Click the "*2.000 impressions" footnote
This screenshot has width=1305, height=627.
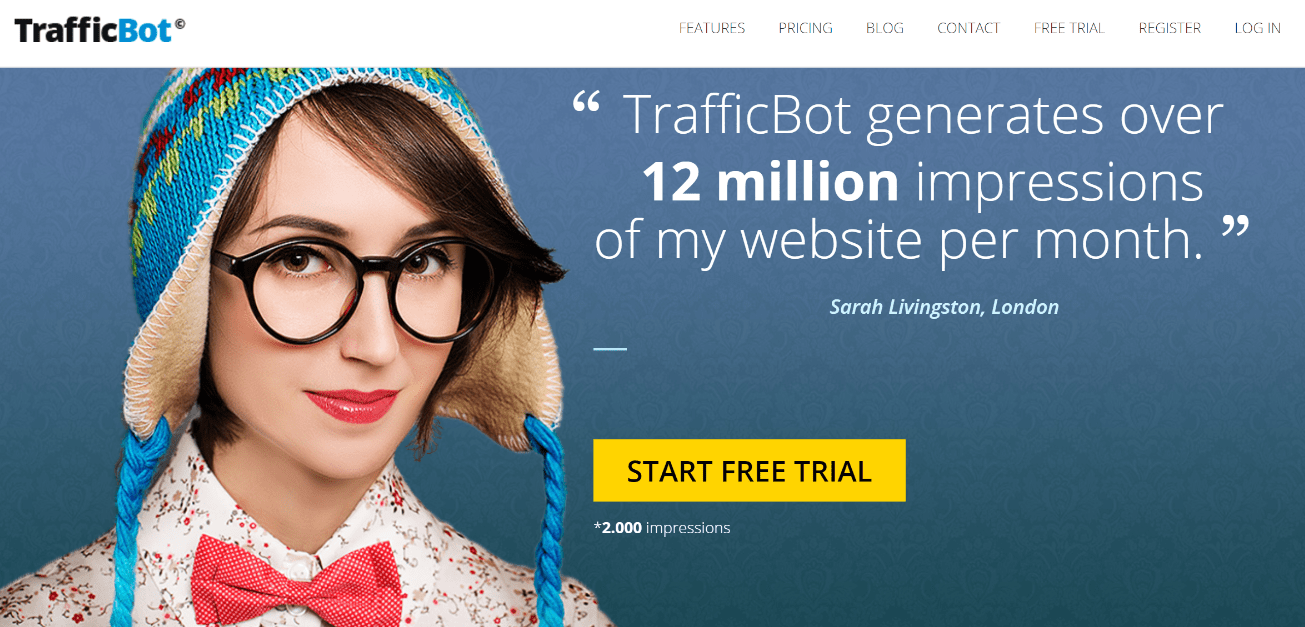point(662,527)
